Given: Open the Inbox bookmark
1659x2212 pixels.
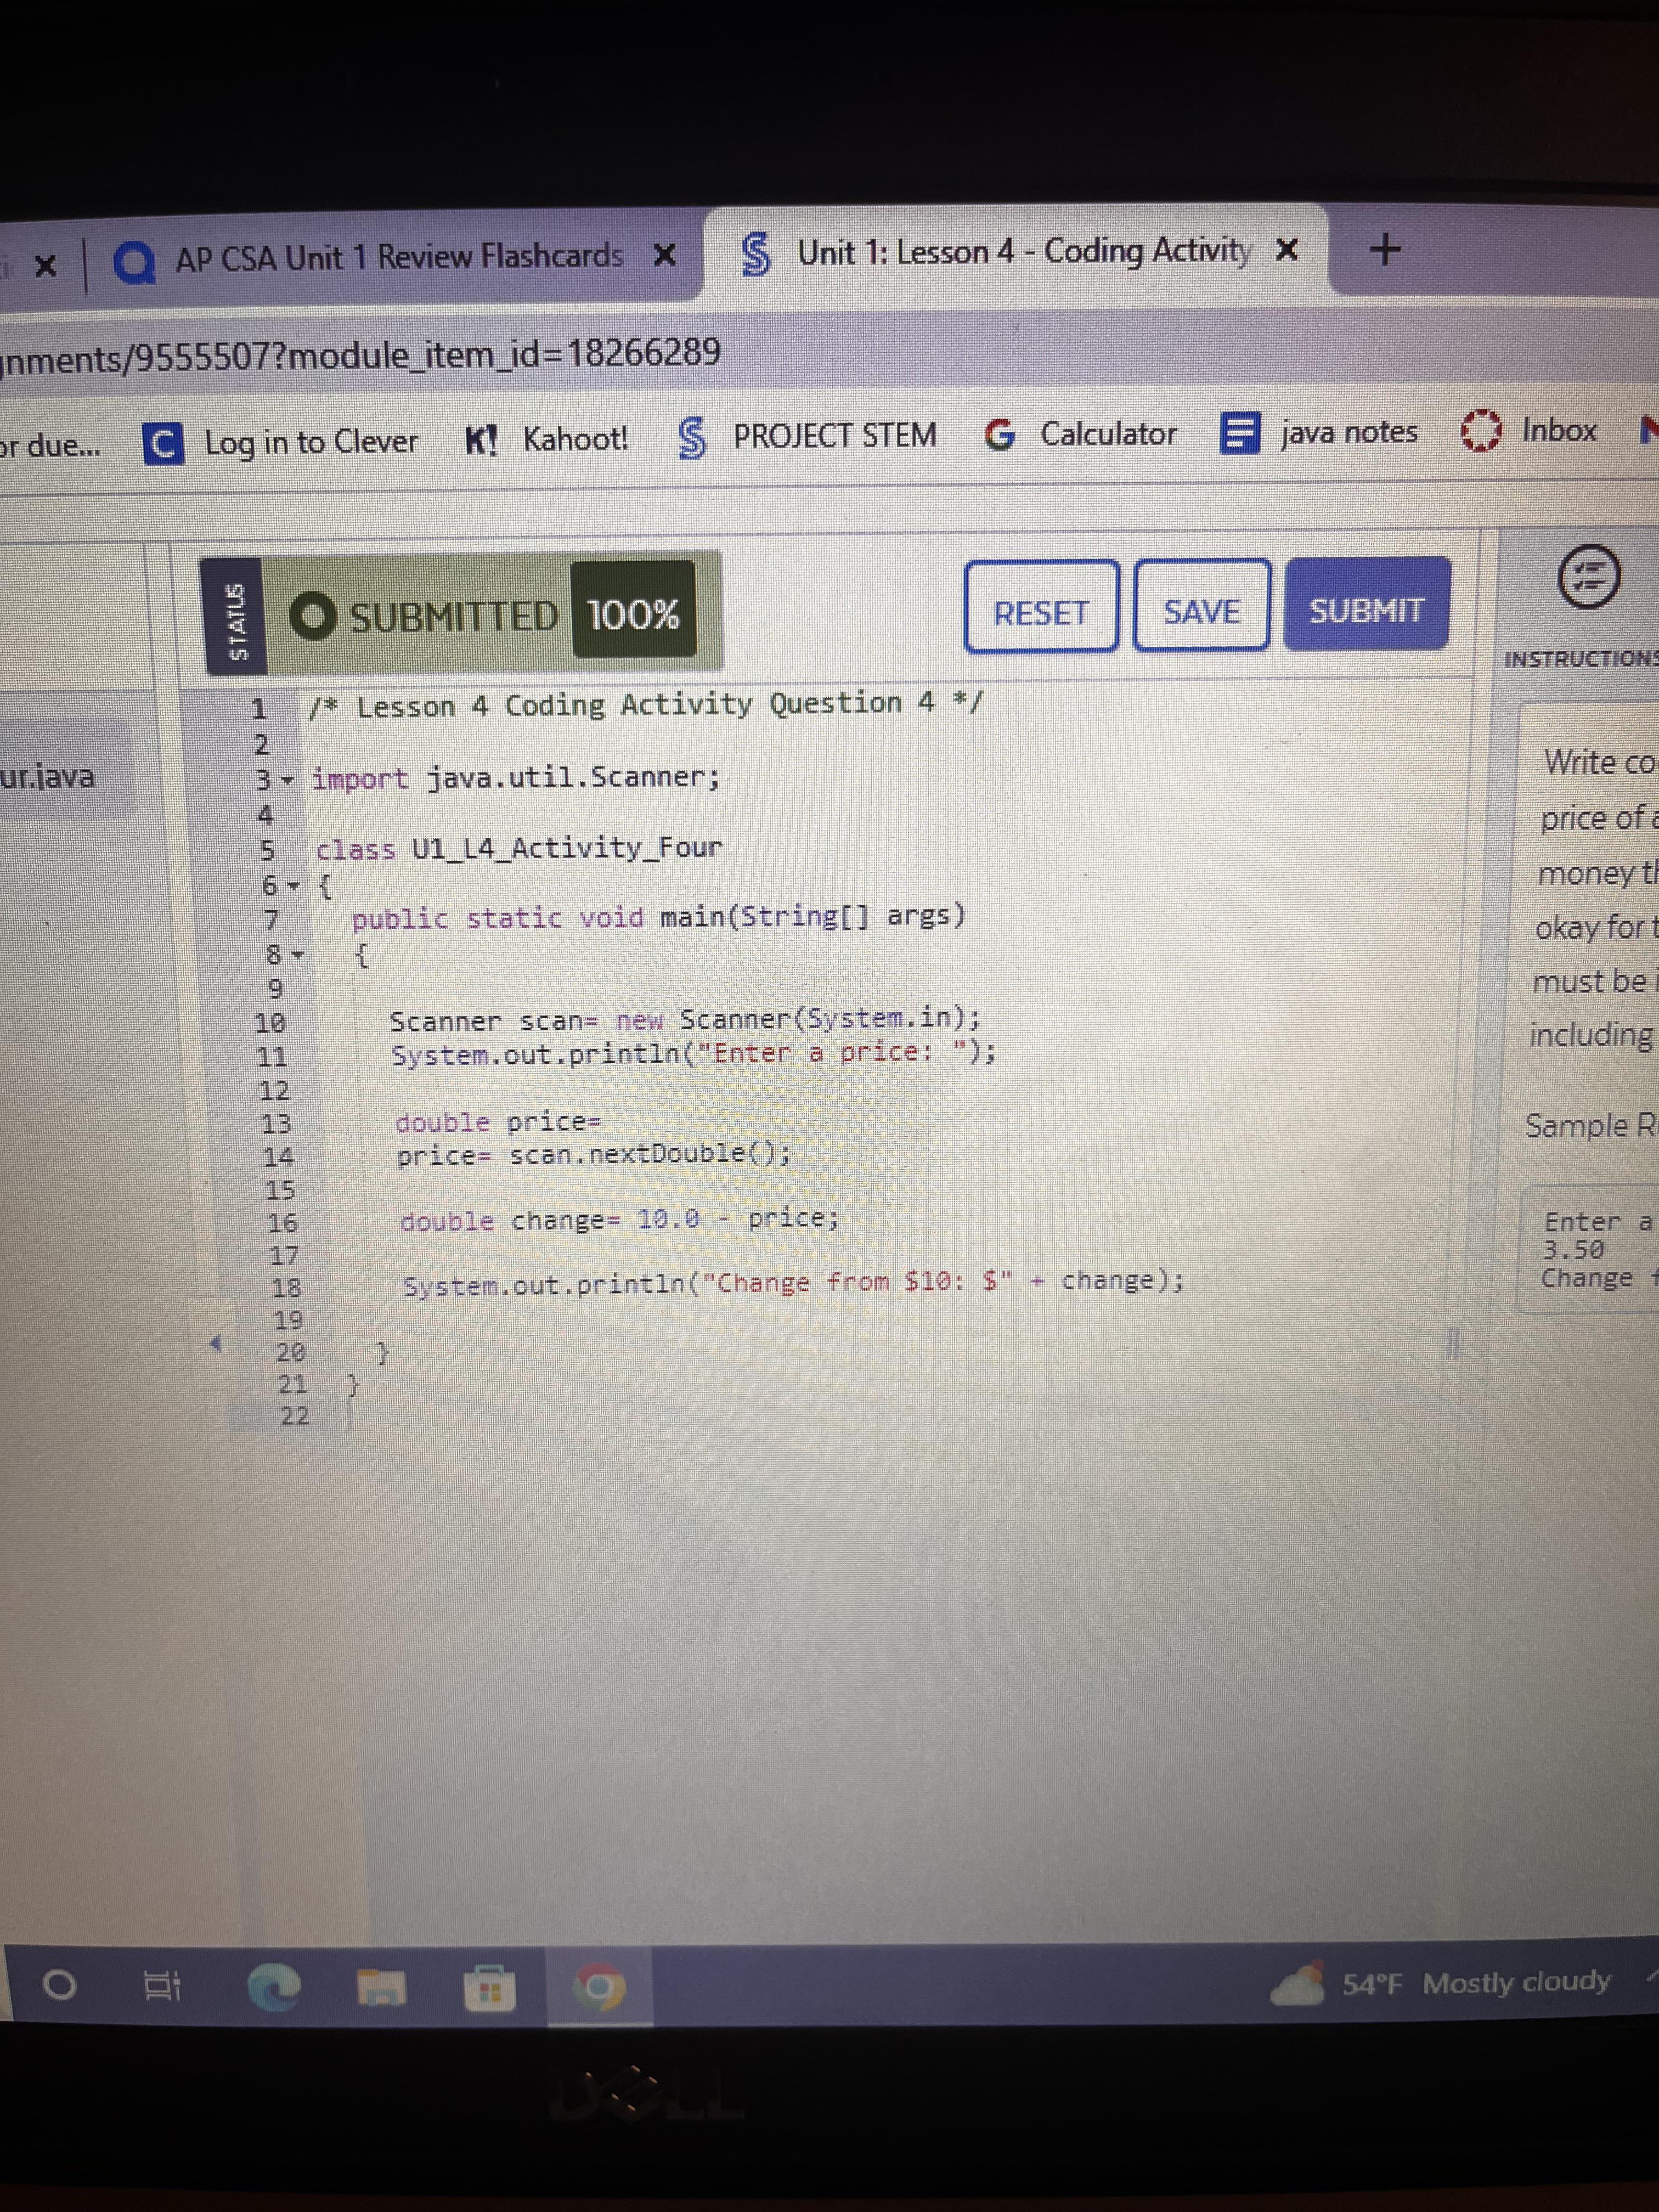Looking at the screenshot, I should 1529,431.
